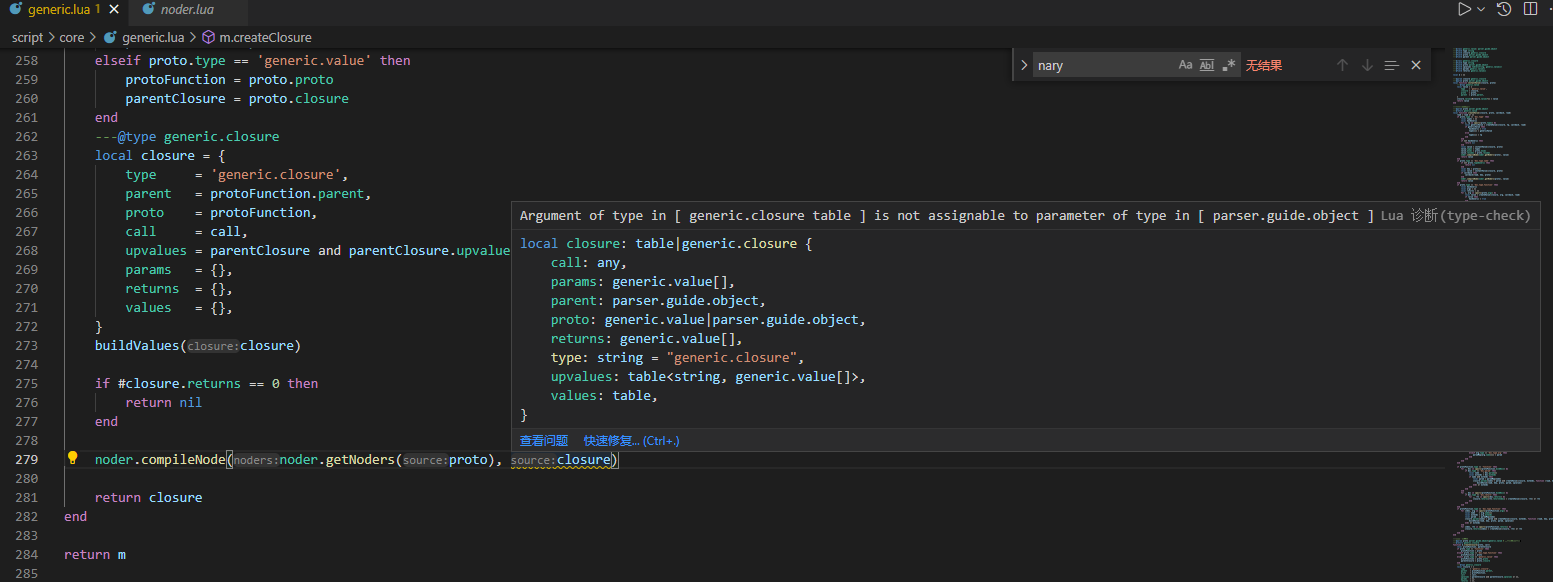This screenshot has width=1553, height=582.
Task: Toggle Match Whole Word in search
Action: coord(1207,64)
